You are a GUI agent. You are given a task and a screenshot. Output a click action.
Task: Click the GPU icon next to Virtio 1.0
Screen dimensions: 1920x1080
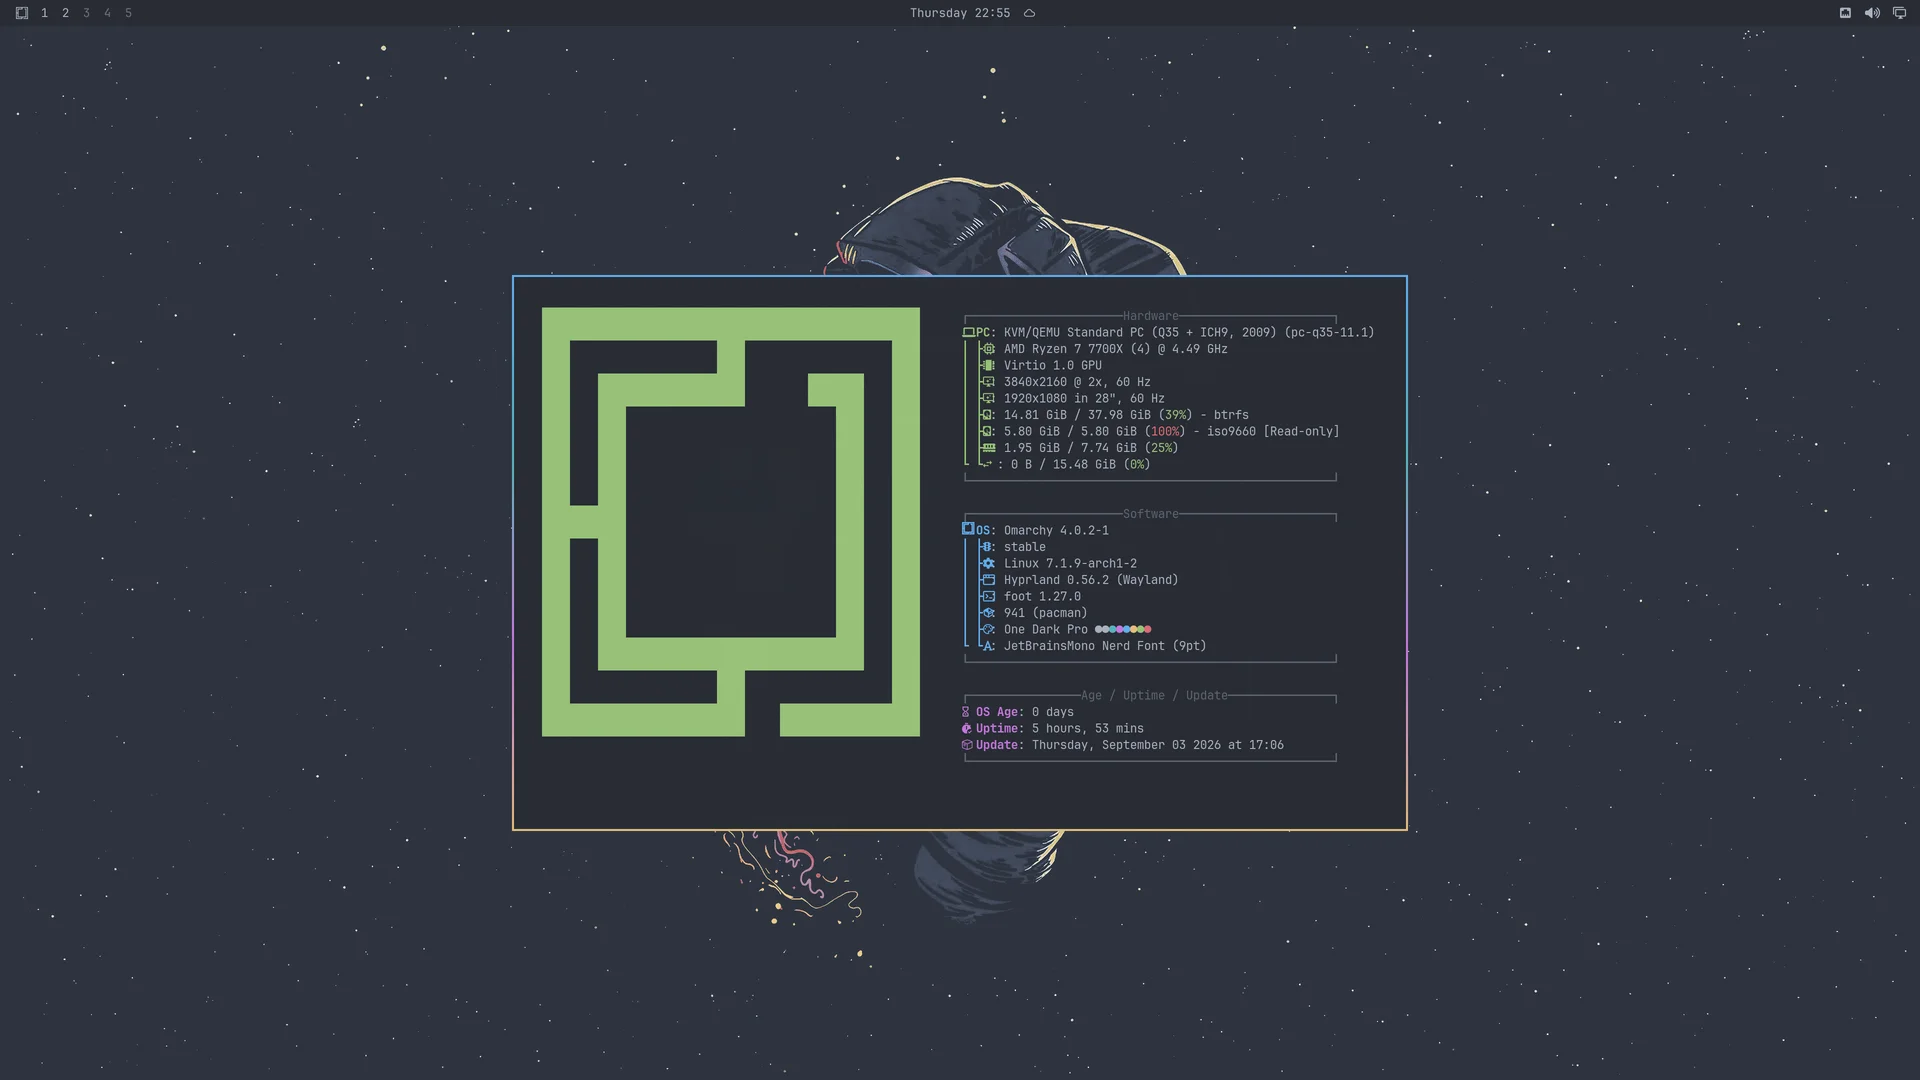(x=988, y=365)
